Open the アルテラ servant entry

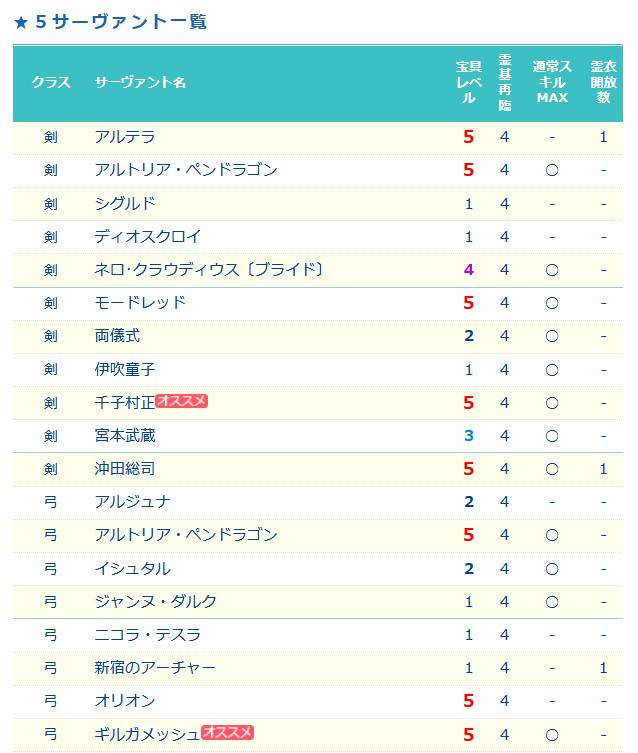pyautogui.click(x=125, y=137)
